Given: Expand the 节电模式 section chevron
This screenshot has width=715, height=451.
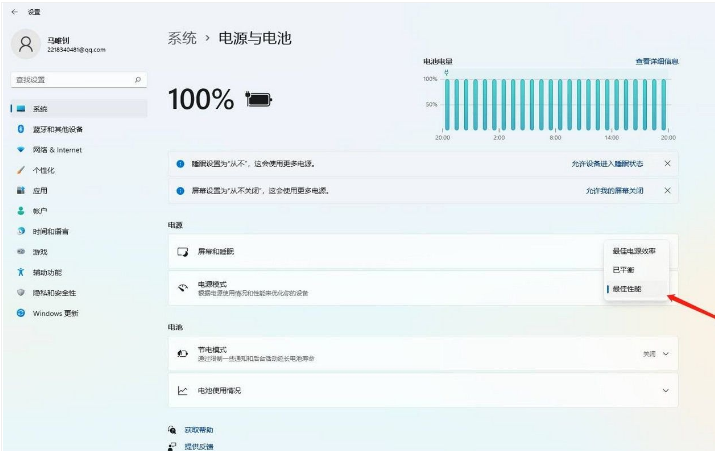Looking at the screenshot, I should [x=666, y=353].
